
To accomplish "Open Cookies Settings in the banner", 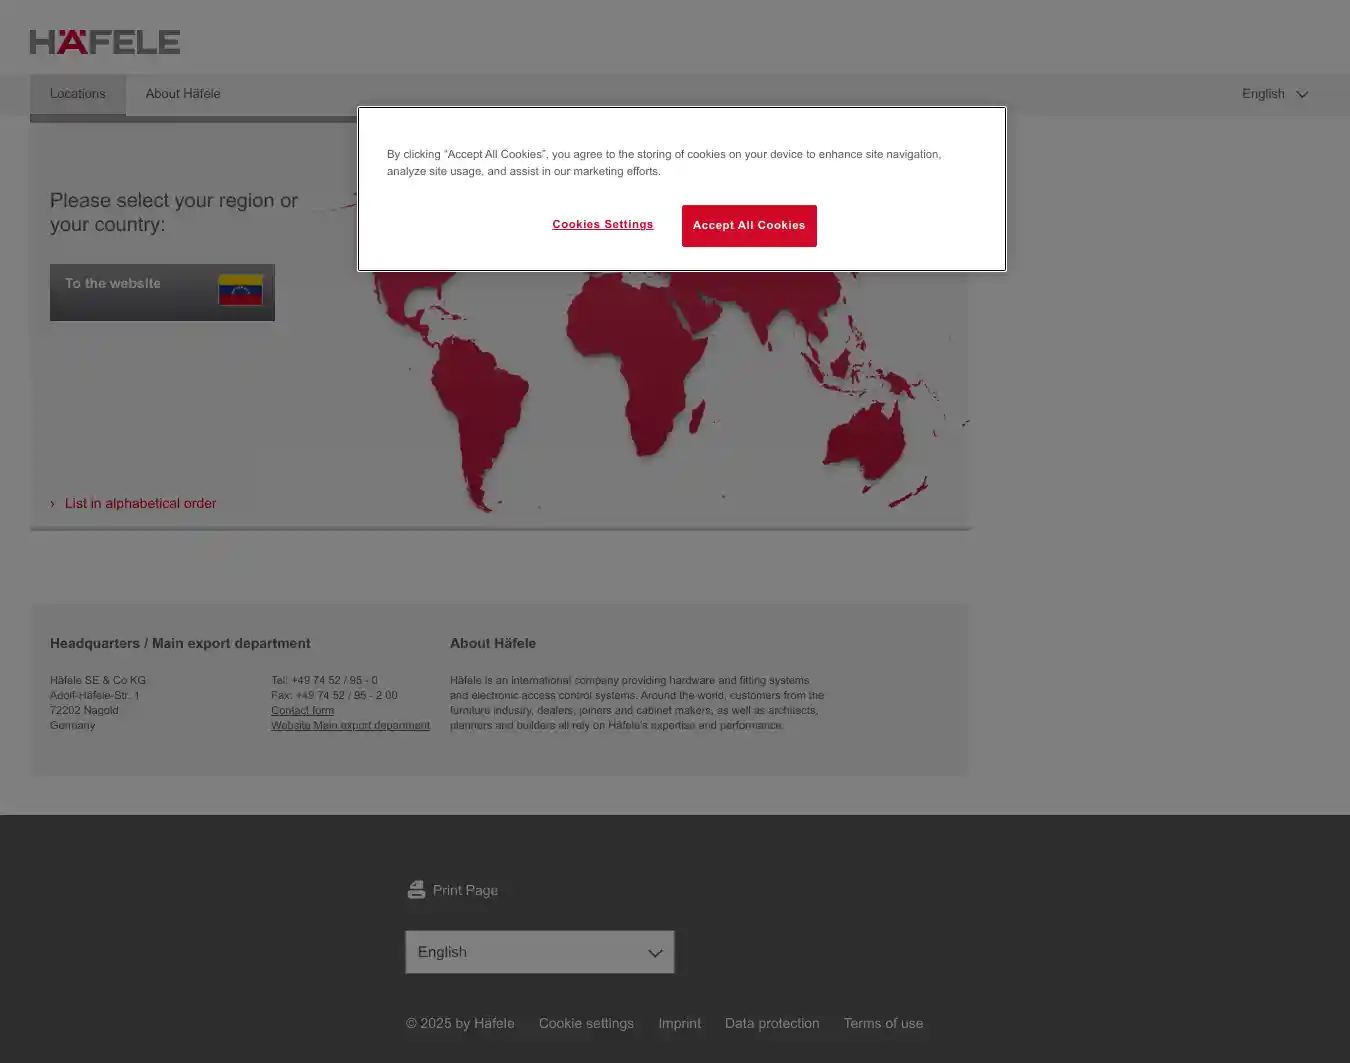I will pos(602,225).
